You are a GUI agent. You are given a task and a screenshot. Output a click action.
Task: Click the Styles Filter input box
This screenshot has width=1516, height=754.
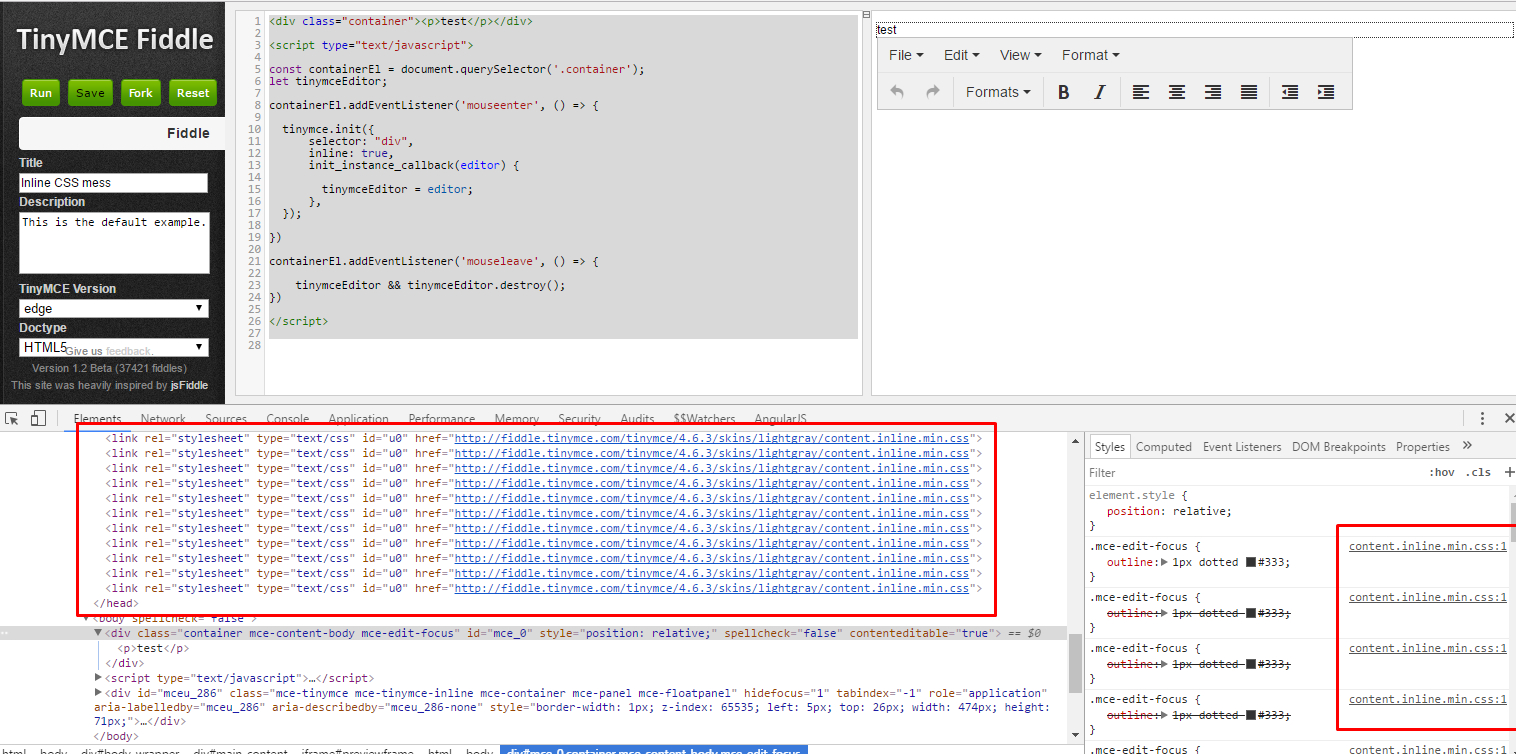pyautogui.click(x=1255, y=472)
